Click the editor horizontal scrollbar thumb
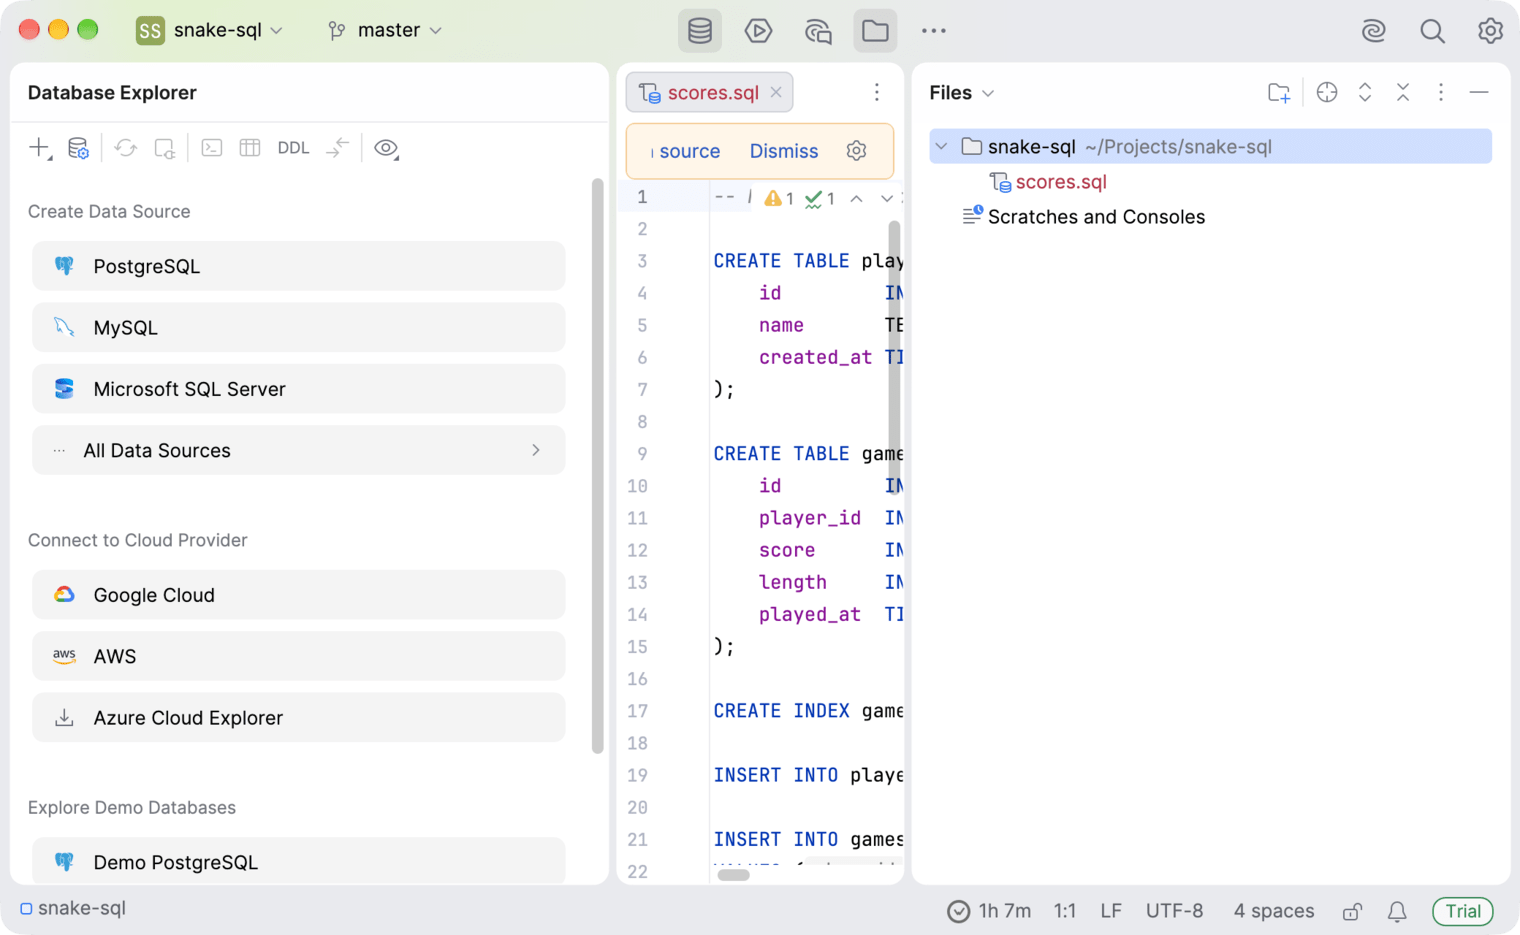This screenshot has width=1520, height=935. [x=733, y=875]
